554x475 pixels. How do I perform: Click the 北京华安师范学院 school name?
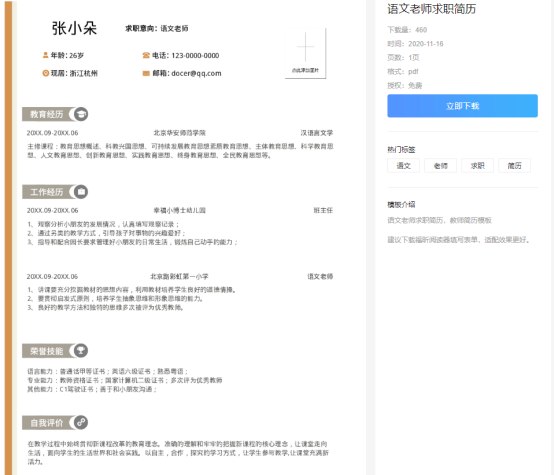click(x=179, y=133)
